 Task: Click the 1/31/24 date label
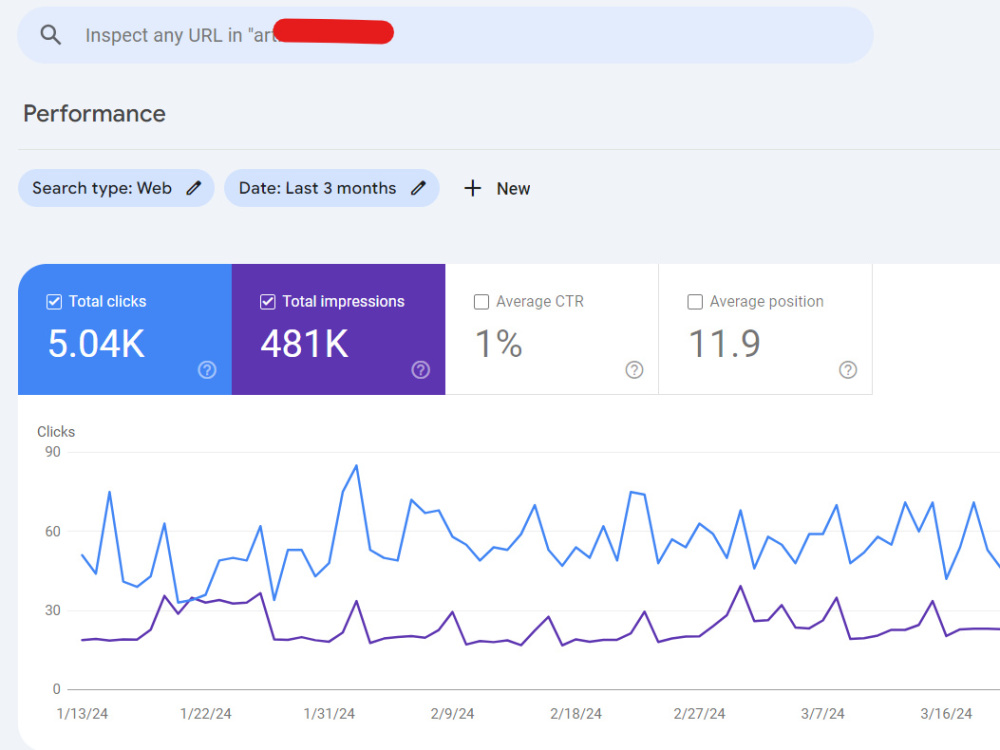329,714
